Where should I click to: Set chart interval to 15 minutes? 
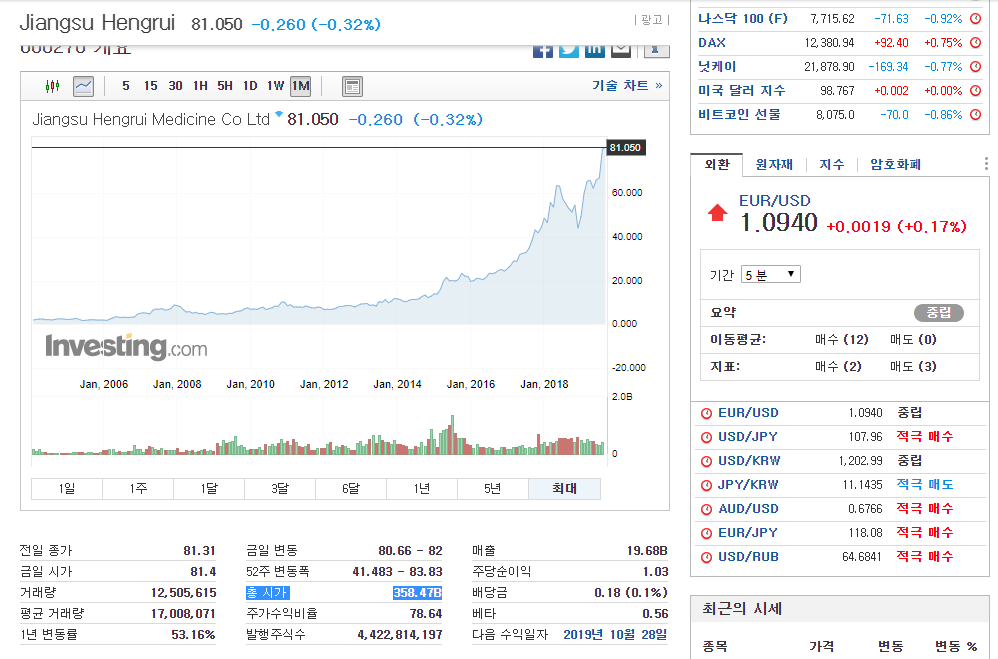[150, 86]
